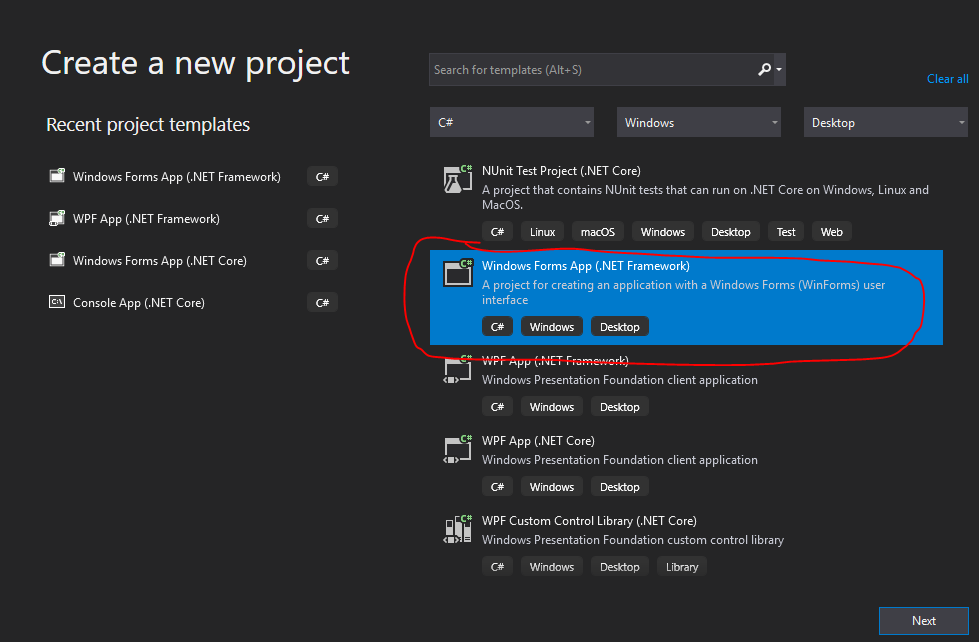Click the C# tag on NUnit Test Project

pyautogui.click(x=497, y=232)
